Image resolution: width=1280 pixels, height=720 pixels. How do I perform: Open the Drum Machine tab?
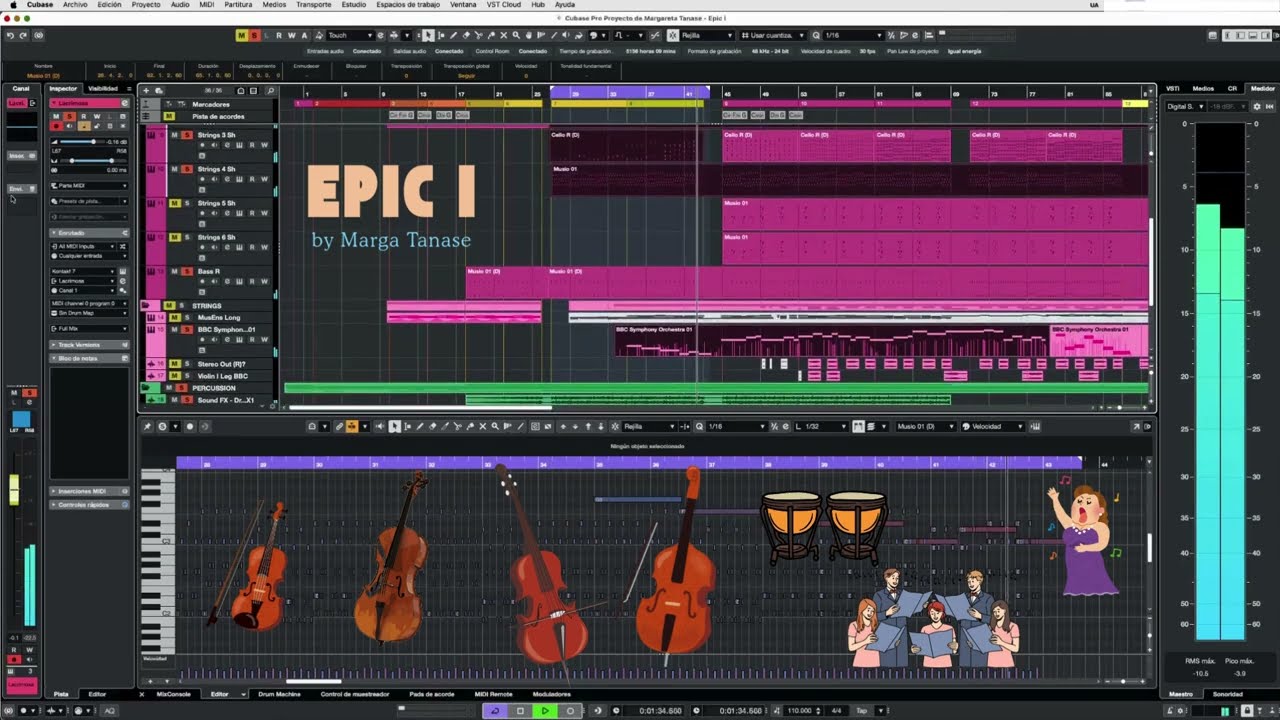tap(279, 694)
